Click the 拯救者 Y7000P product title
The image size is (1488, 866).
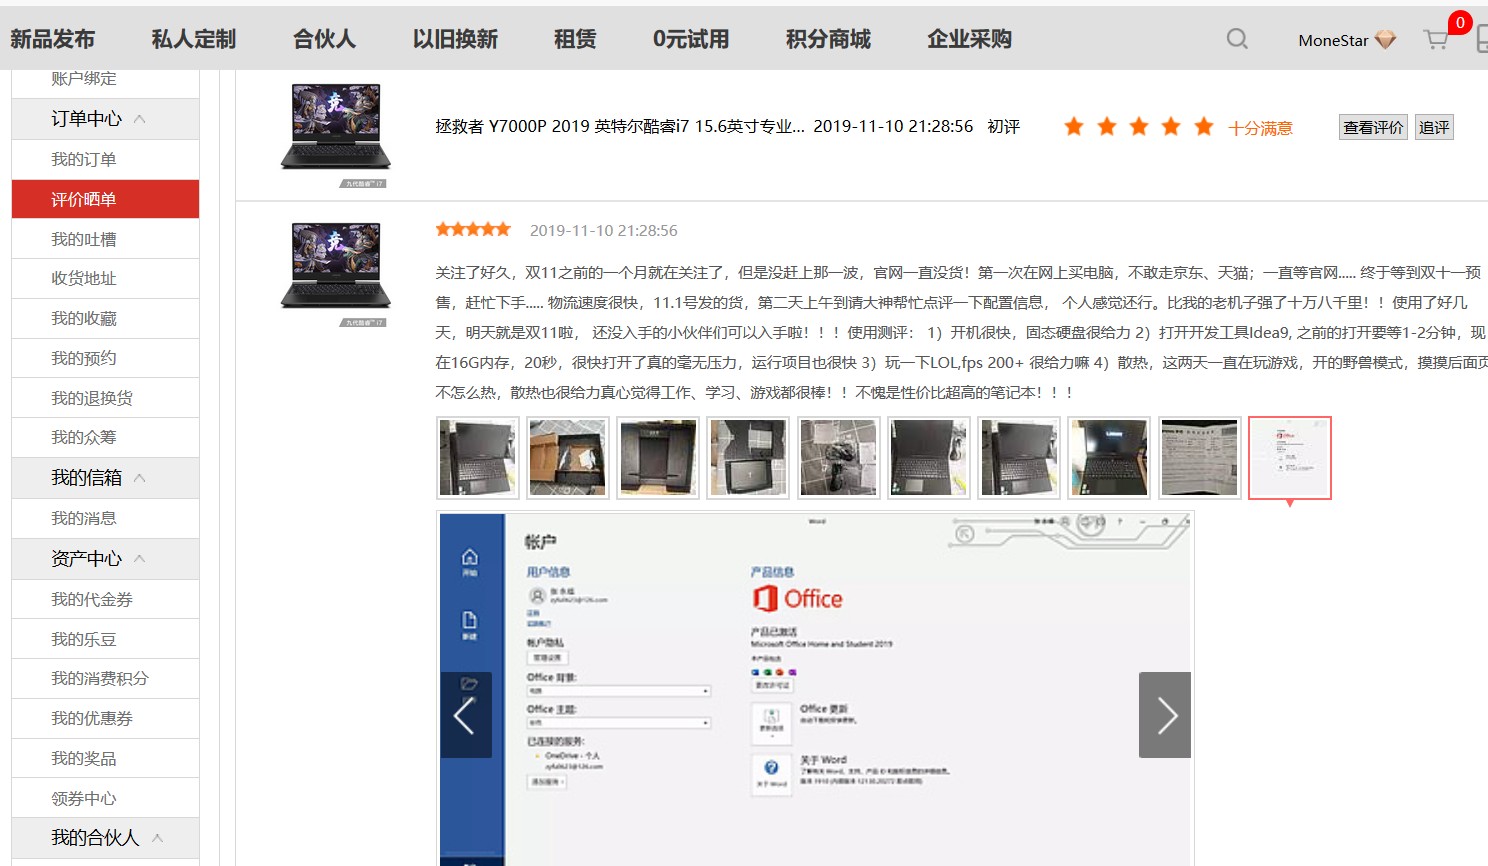click(x=619, y=126)
